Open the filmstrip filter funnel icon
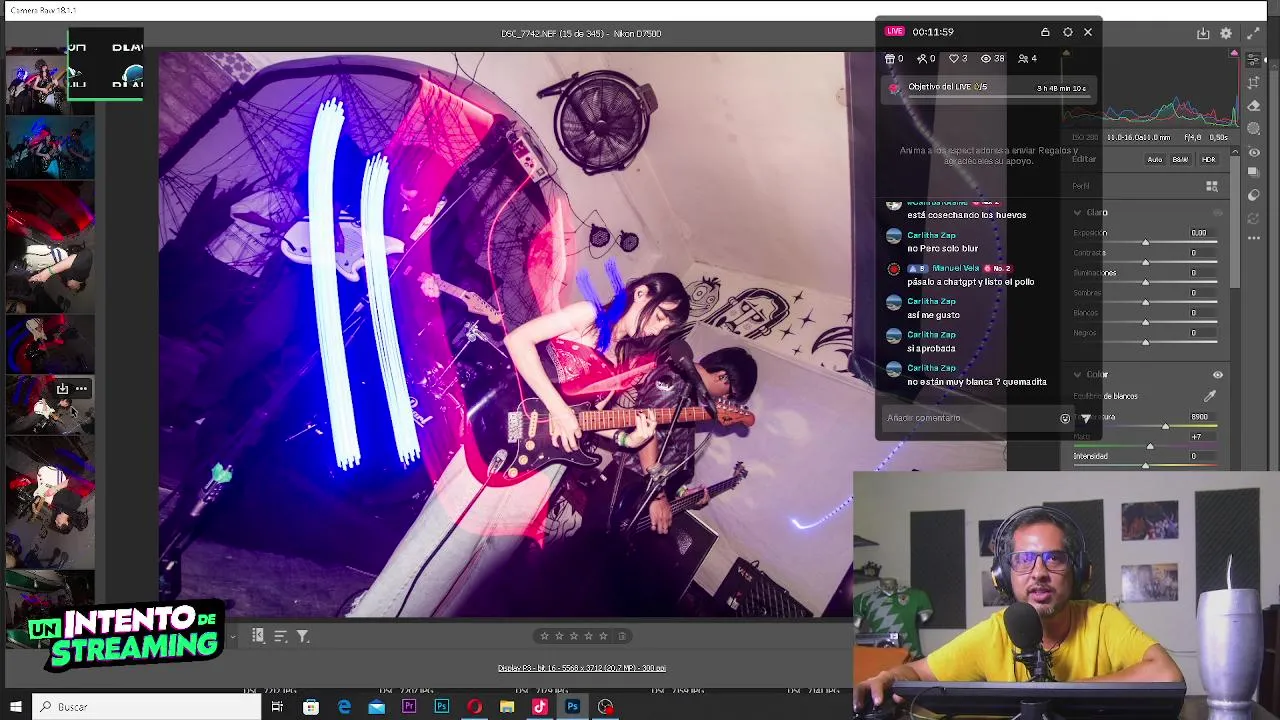This screenshot has width=1280, height=720. point(302,636)
